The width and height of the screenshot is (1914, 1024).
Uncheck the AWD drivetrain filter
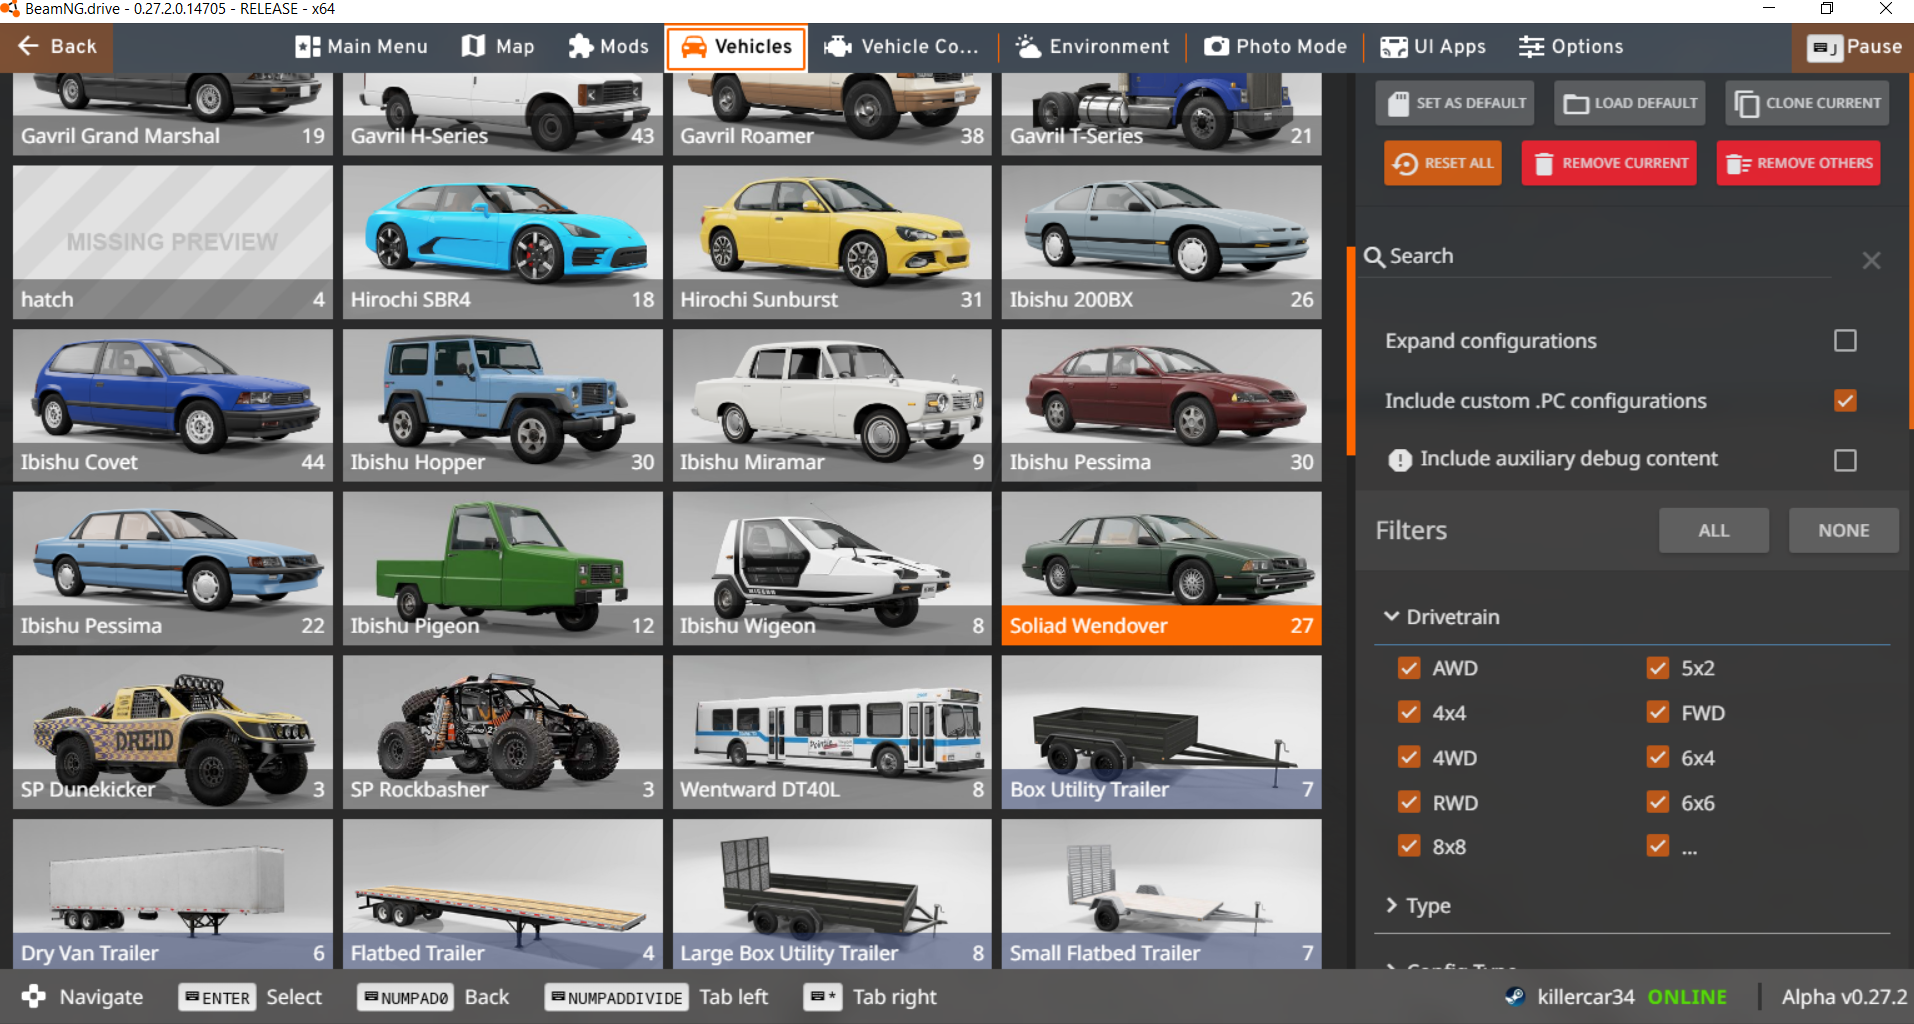click(x=1409, y=668)
